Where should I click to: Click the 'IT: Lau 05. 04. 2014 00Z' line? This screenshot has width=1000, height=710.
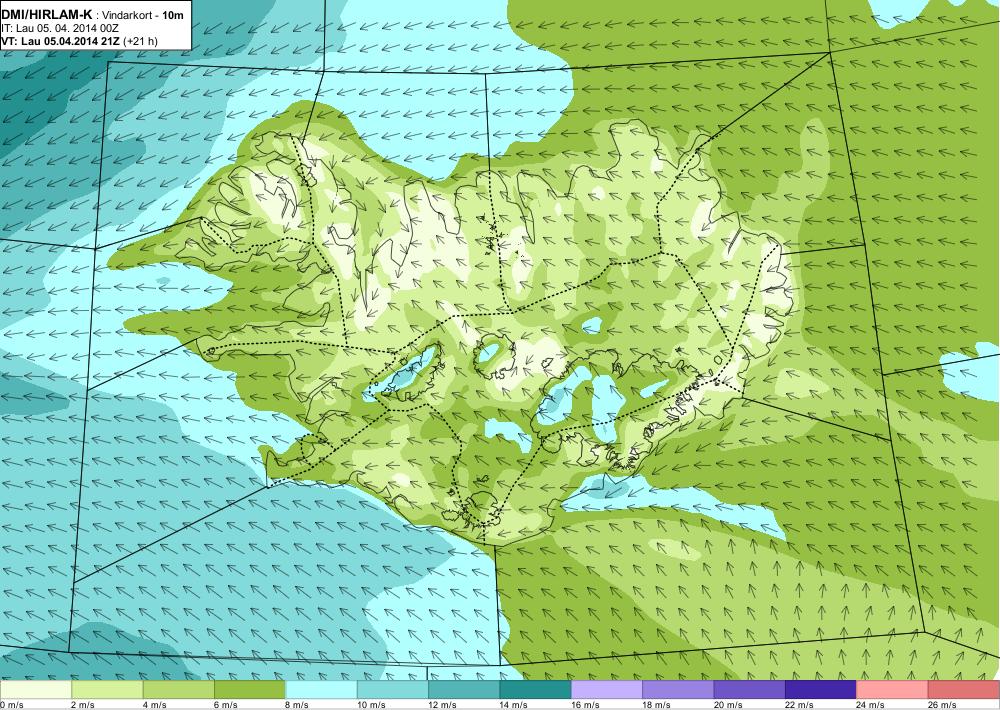tap(61, 29)
